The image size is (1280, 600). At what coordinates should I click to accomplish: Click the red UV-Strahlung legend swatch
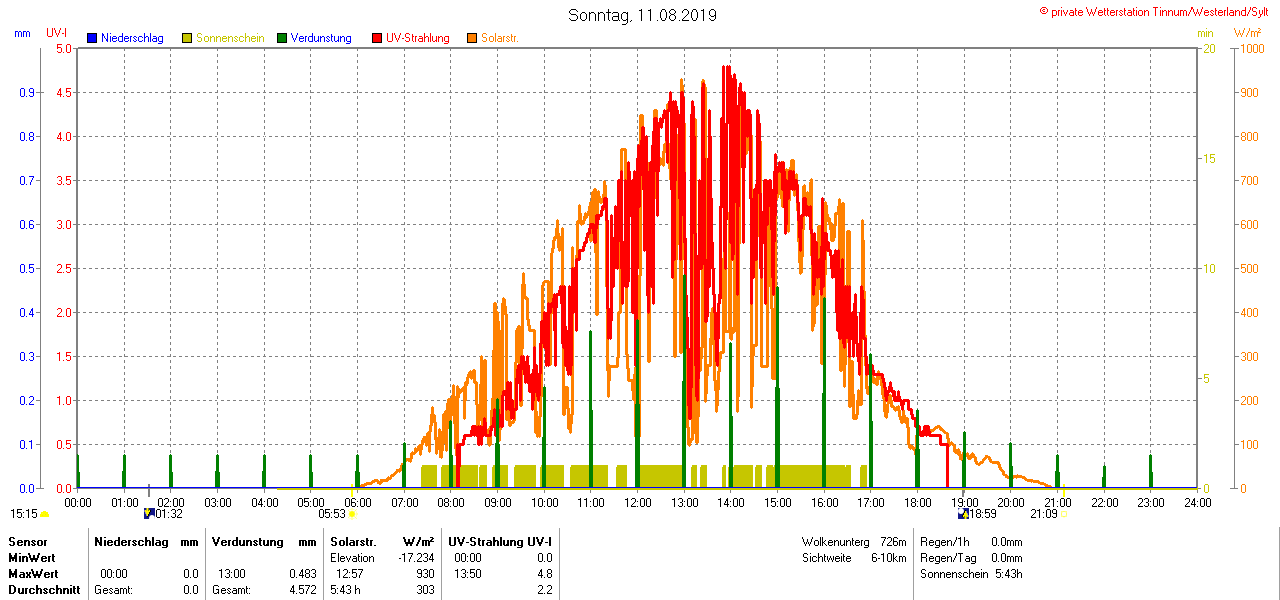click(377, 38)
